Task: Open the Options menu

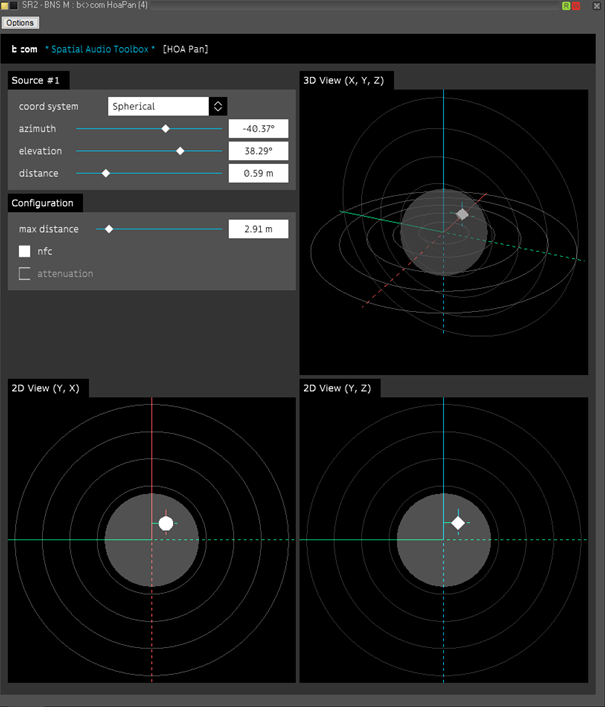Action: click(20, 22)
